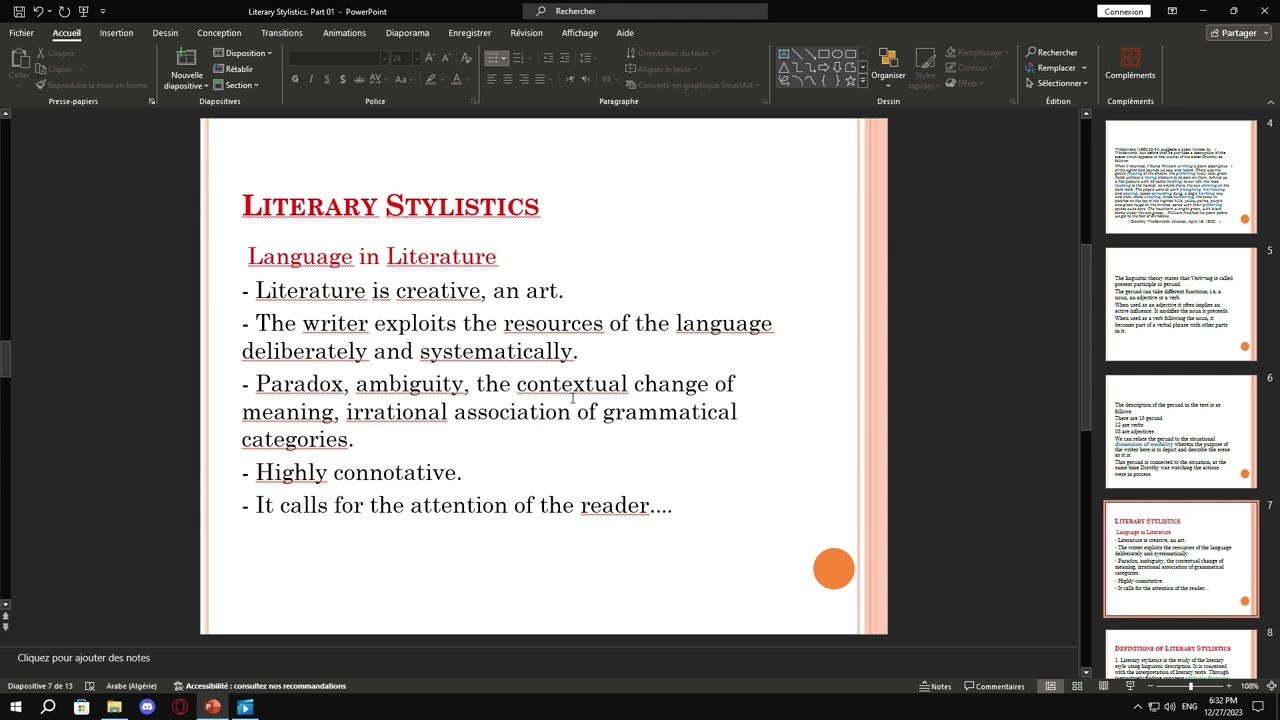The height and width of the screenshot is (720, 1280).
Task: Decrease font size with the A down-arrow icon
Action: (x=444, y=58)
